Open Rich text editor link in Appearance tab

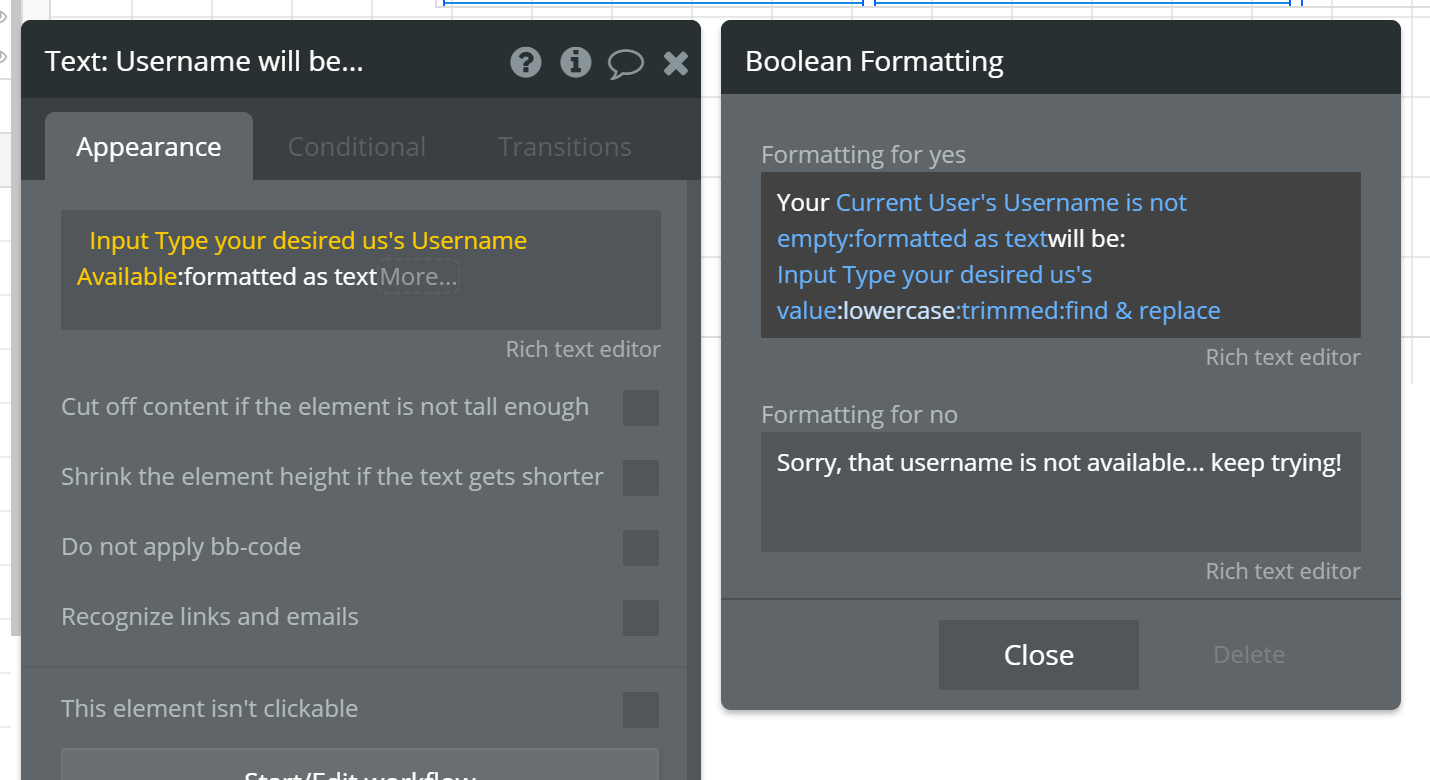(582, 350)
